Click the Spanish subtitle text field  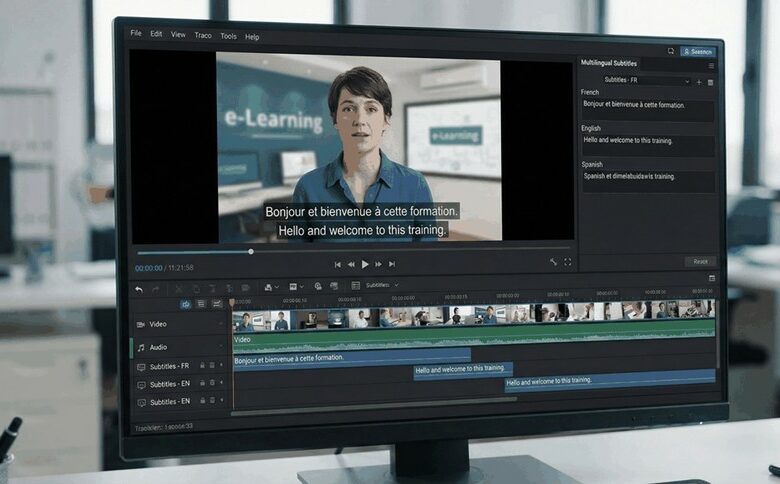click(649, 182)
